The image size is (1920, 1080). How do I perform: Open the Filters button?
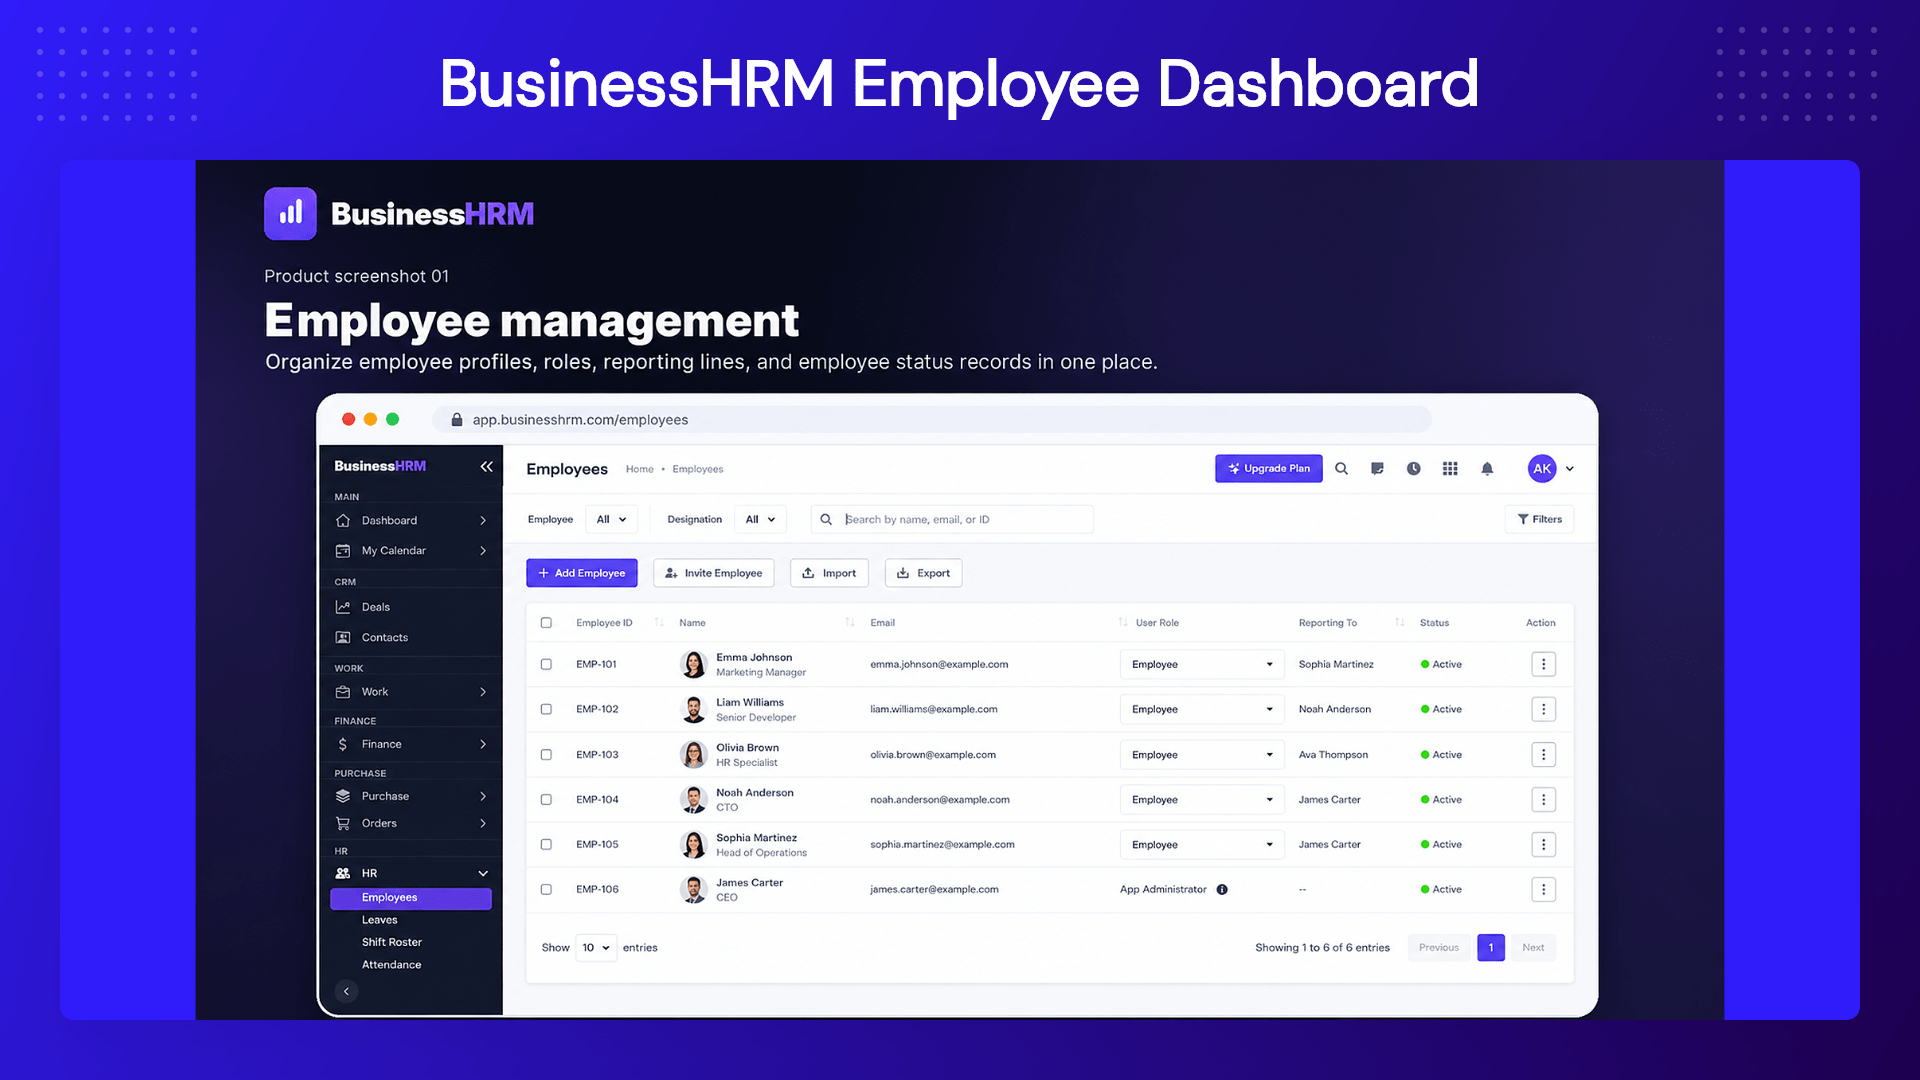tap(1540, 519)
